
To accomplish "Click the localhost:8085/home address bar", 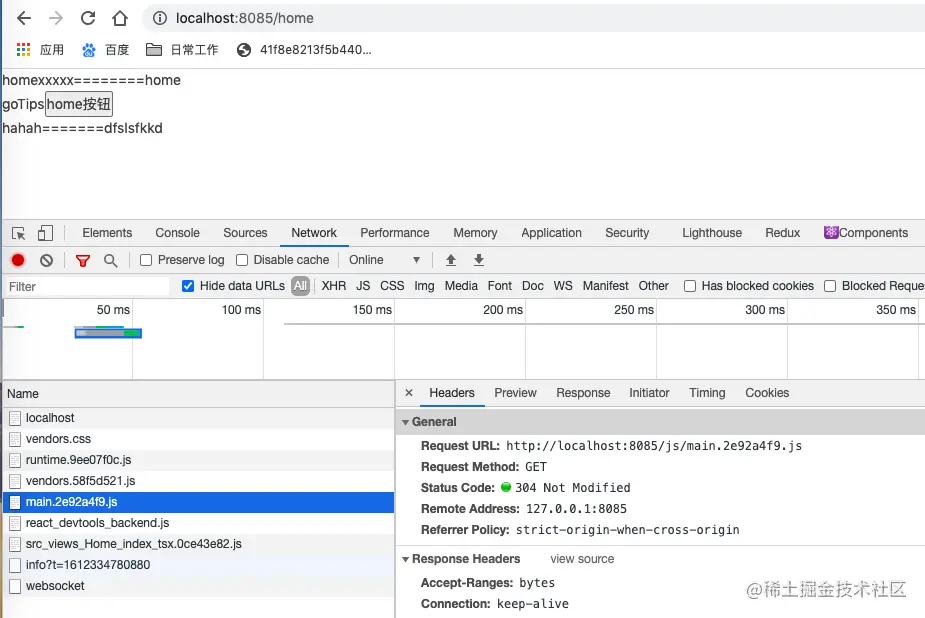I will [x=531, y=18].
